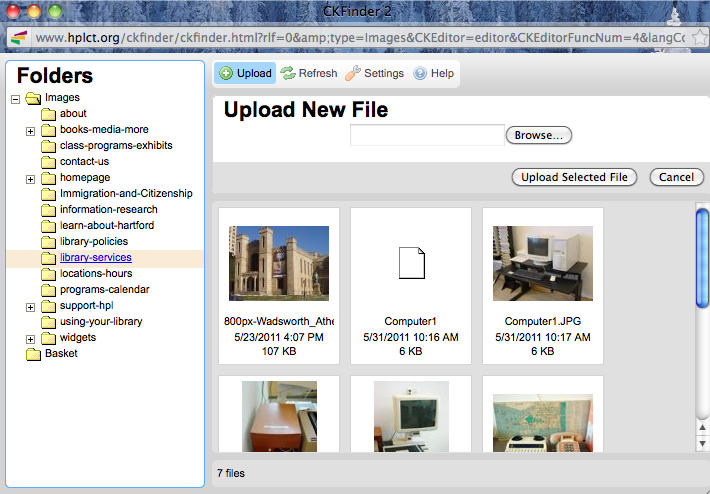Select the map with telephone thumbnail
Viewport: 710px width, 494px height.
pyautogui.click(x=543, y=423)
